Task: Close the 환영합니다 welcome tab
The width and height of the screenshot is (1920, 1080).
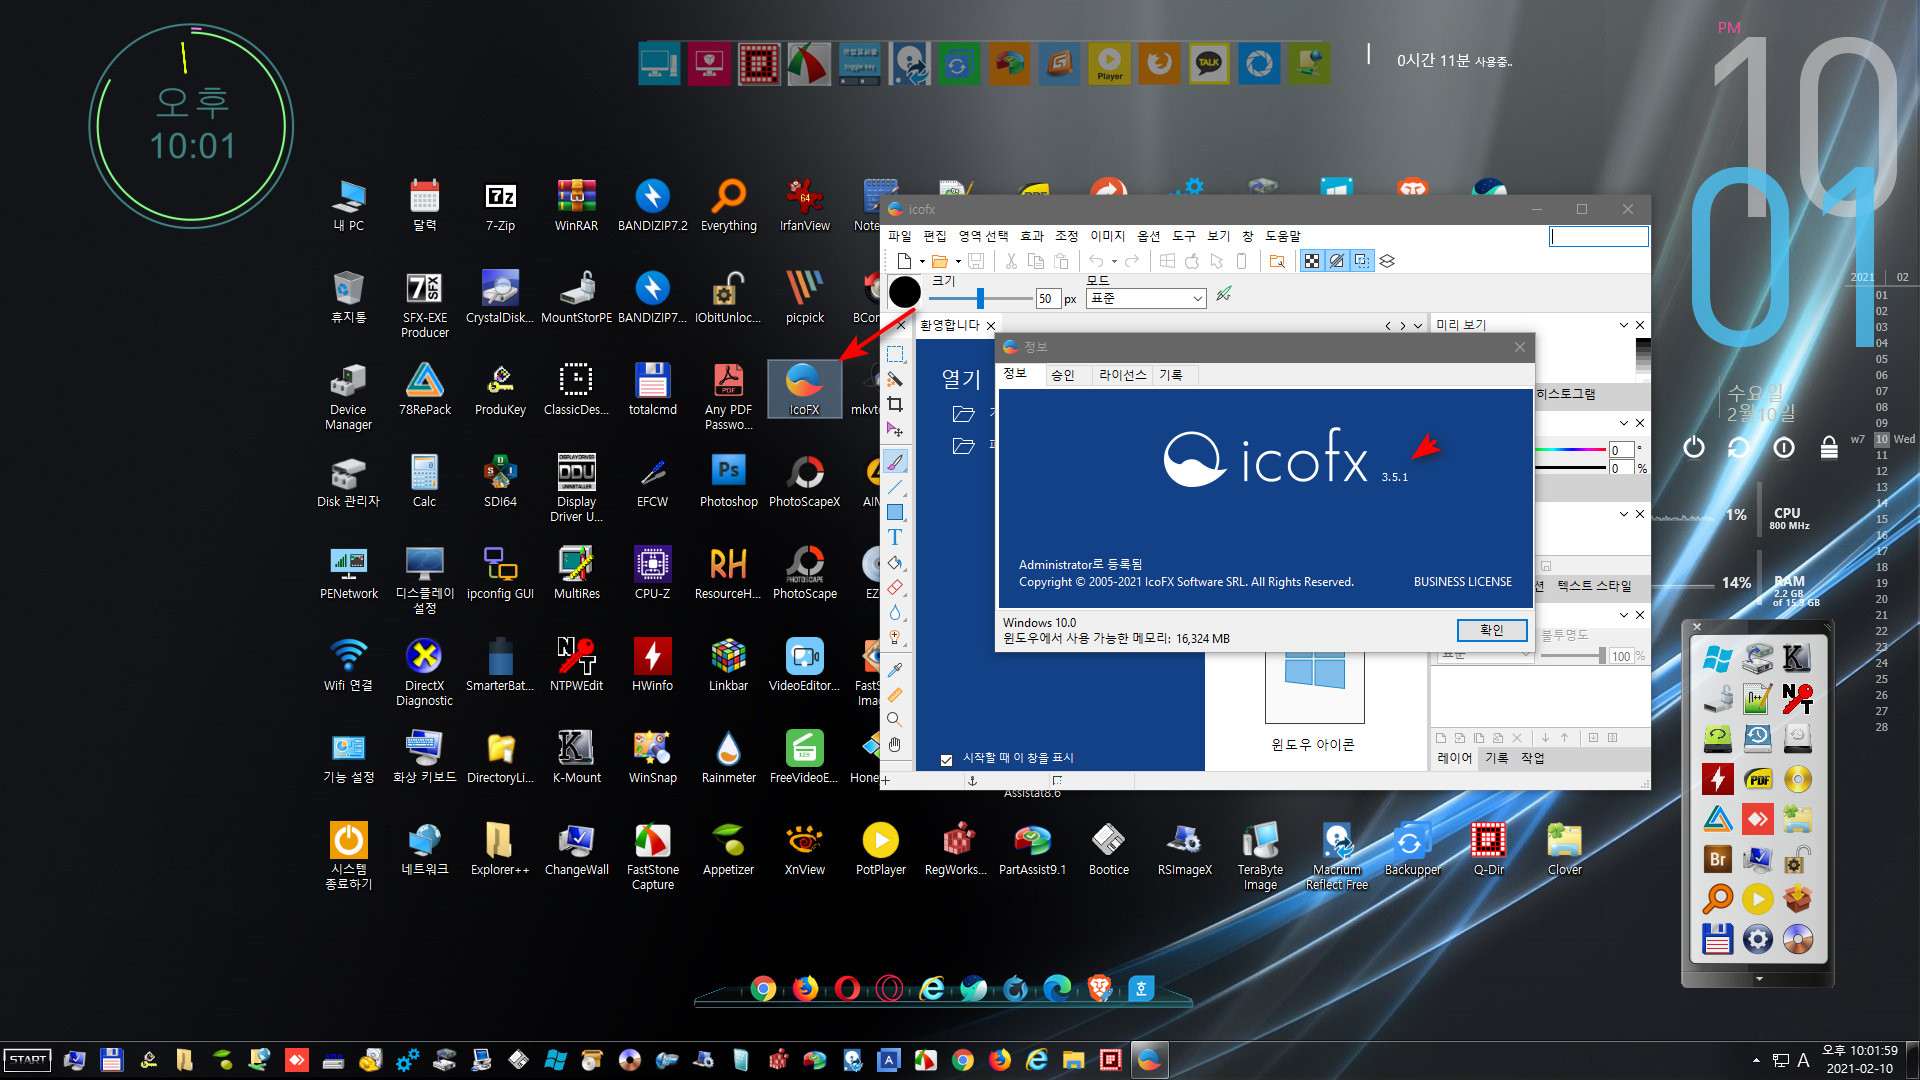Action: pos(991,326)
